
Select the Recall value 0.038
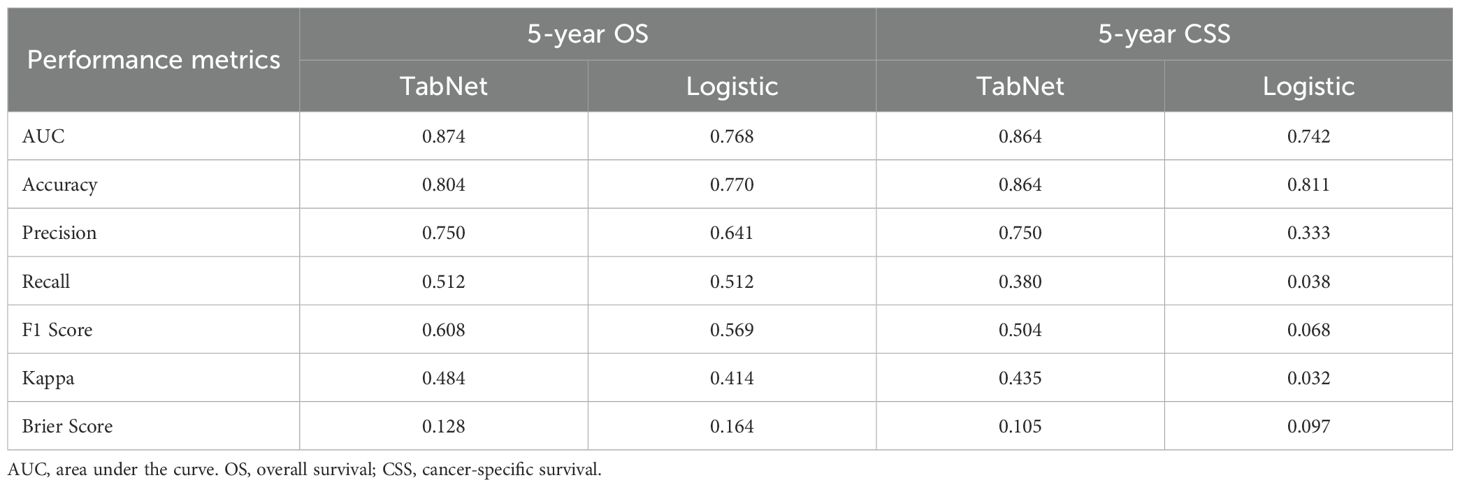[x=1308, y=282]
